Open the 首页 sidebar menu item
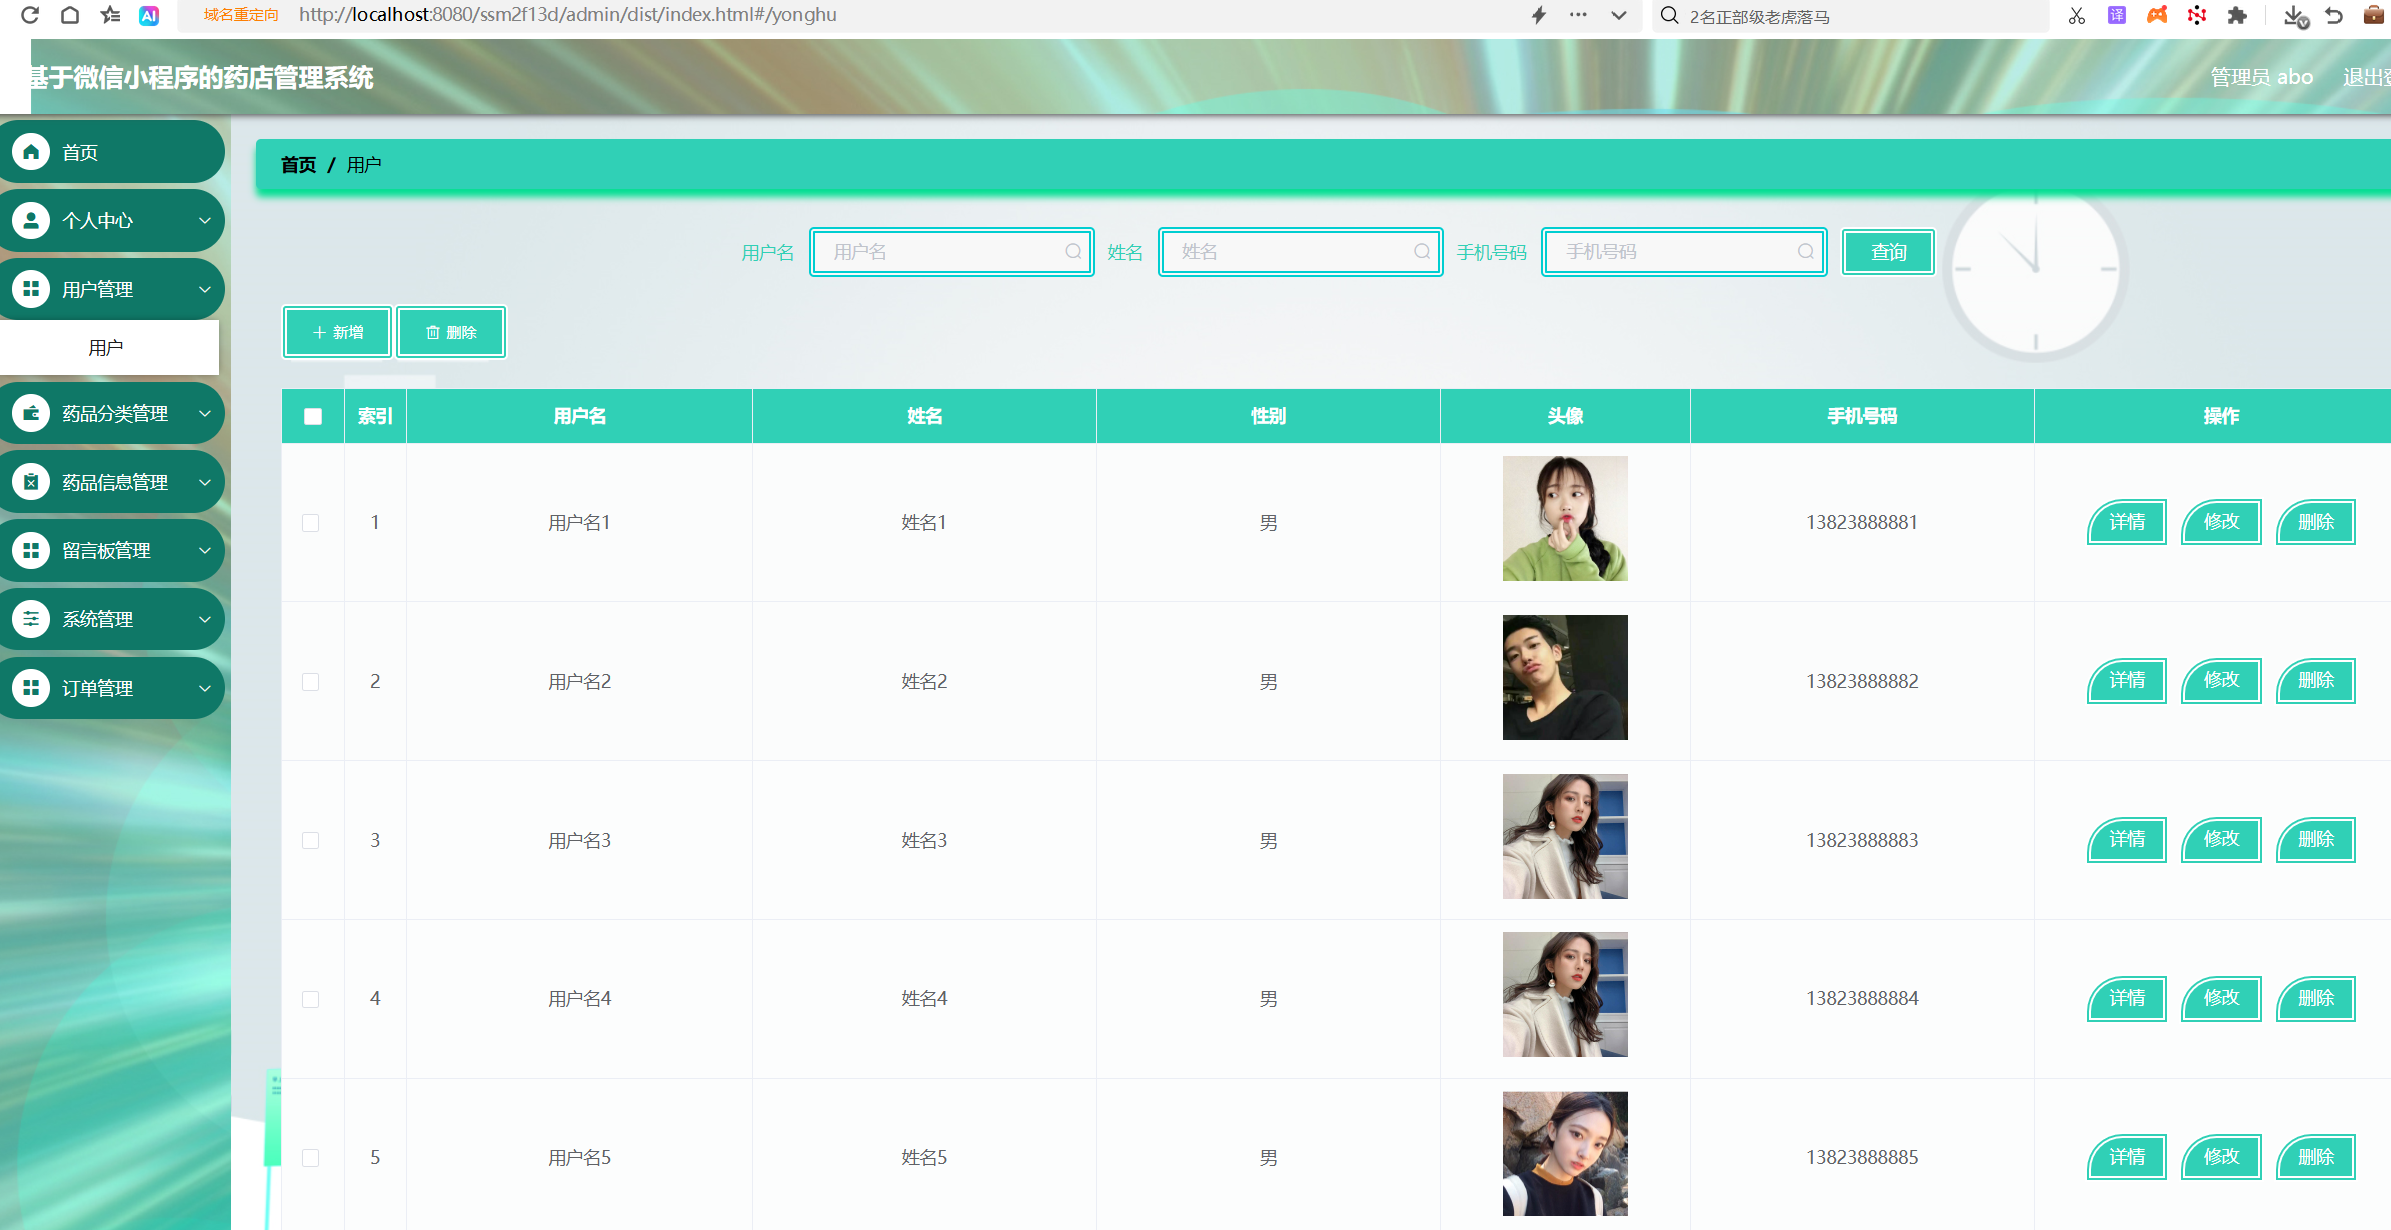This screenshot has height=1230, width=2391. pos(111,152)
